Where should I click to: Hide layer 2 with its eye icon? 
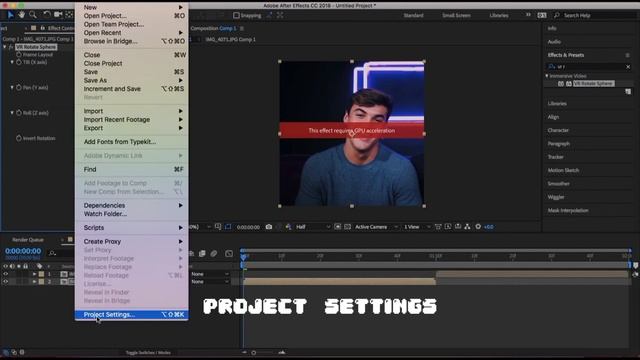[x=5, y=282]
